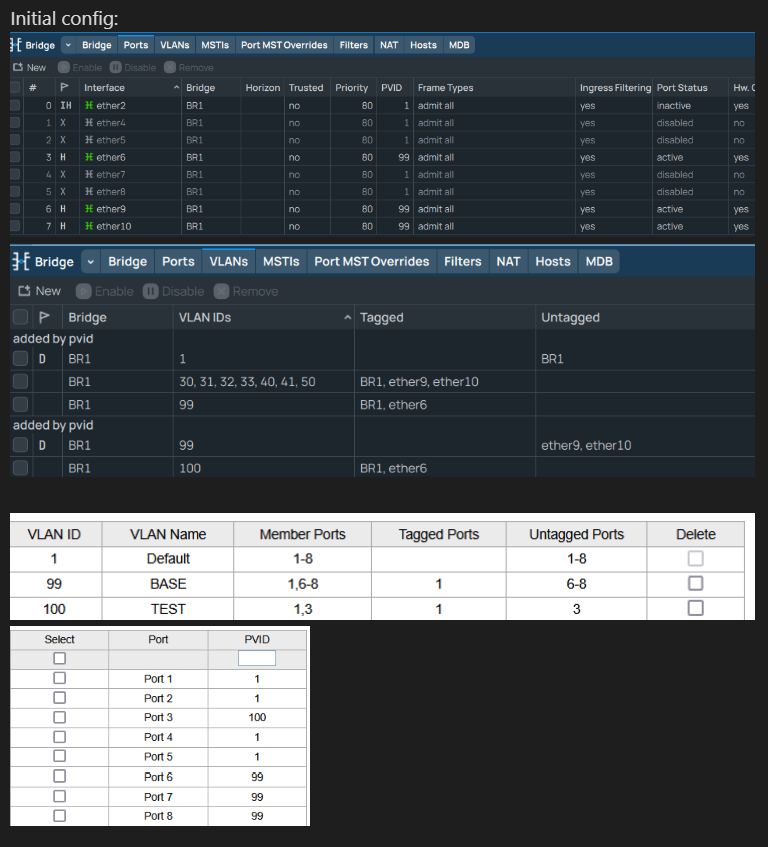Click the ether4 interface port icon
Image resolution: width=768 pixels, height=847 pixels.
(89, 123)
